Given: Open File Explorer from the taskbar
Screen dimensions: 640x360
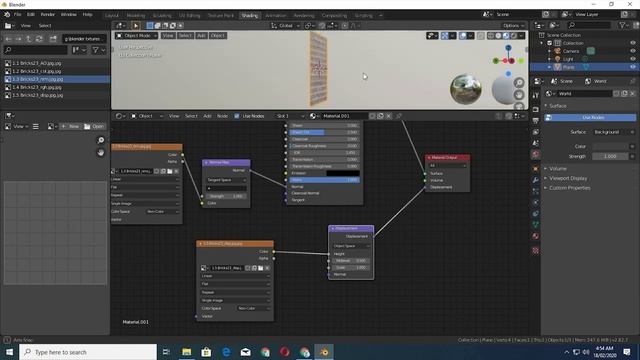Looking at the screenshot, I should (x=187, y=352).
